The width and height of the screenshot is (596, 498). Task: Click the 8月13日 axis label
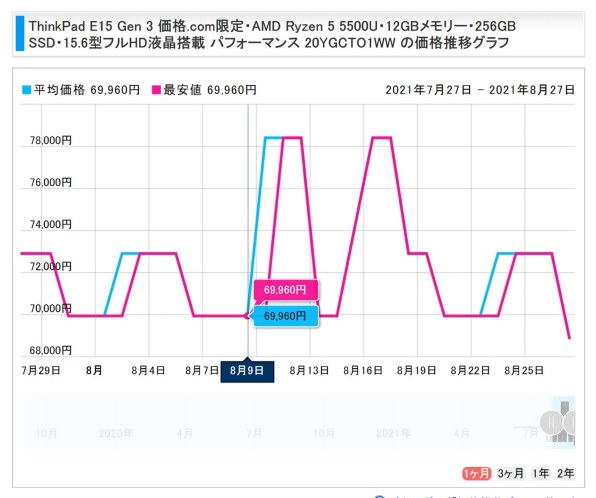pyautogui.click(x=309, y=370)
